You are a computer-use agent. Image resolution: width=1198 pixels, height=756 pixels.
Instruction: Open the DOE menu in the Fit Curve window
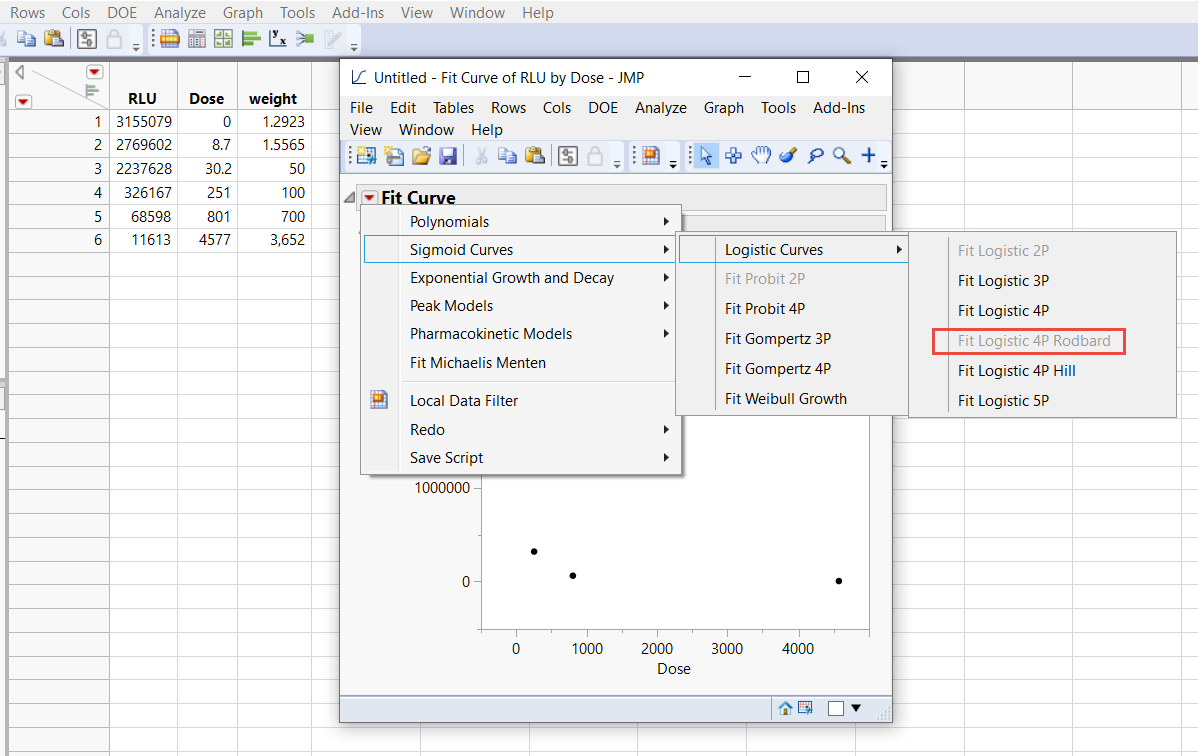coord(603,108)
